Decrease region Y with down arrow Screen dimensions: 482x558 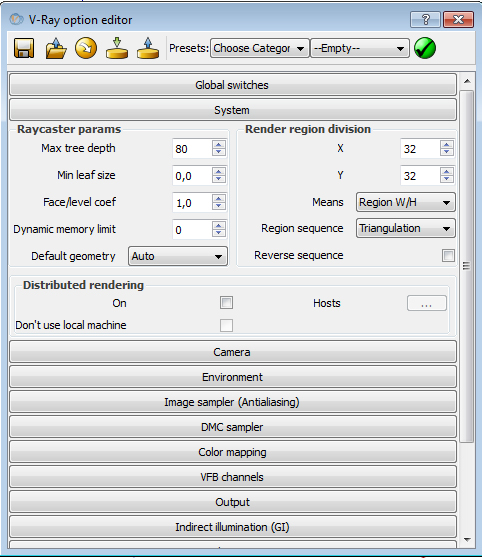pos(446,179)
